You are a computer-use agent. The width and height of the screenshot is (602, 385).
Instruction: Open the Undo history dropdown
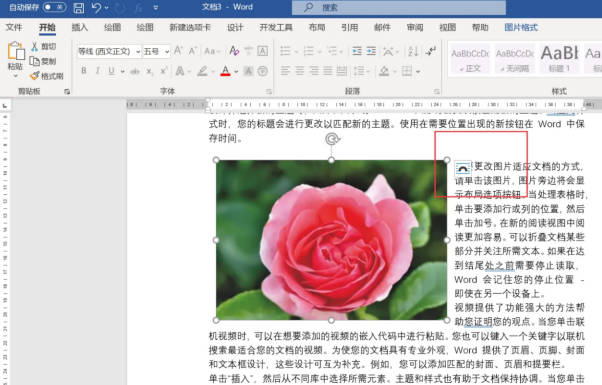tap(106, 8)
